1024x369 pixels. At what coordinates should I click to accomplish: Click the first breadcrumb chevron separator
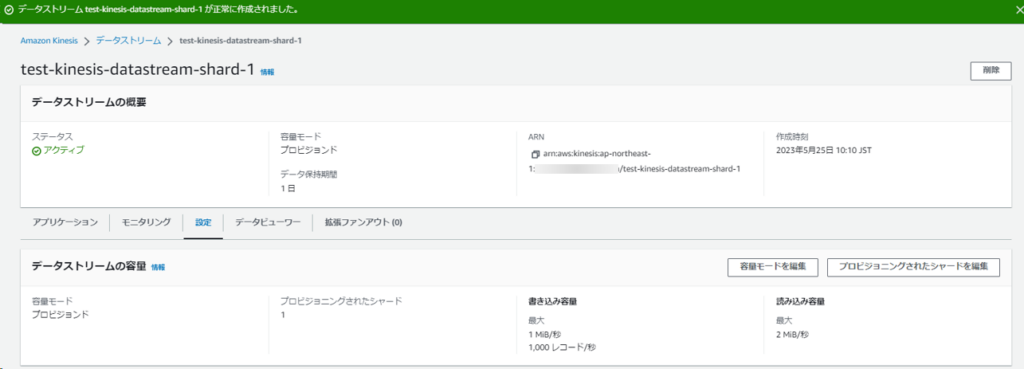coord(87,41)
